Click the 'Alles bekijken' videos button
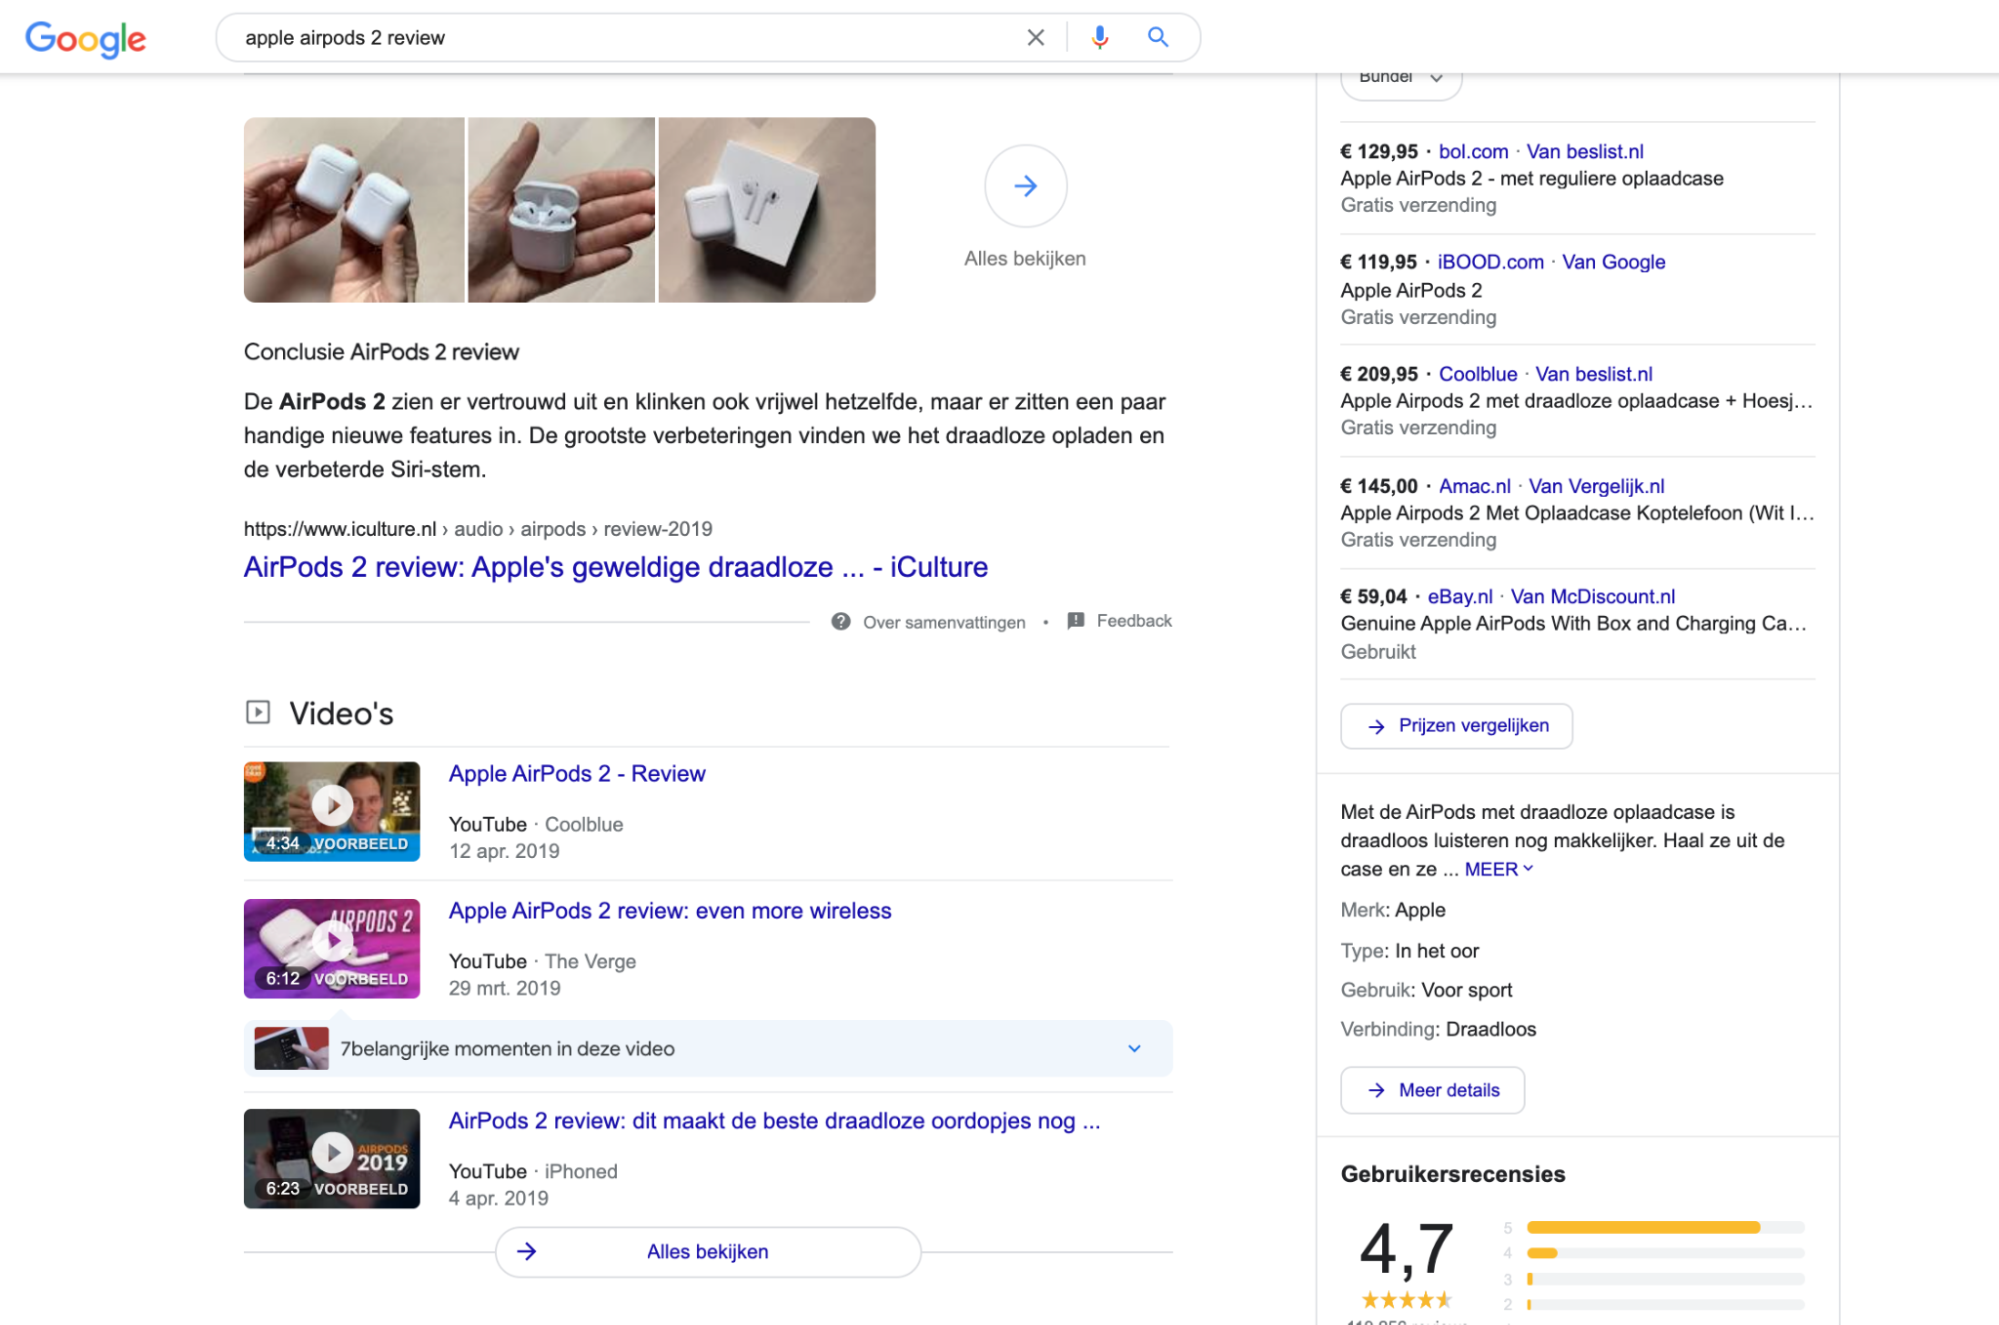Screen dimensions: 1999x1325 (x=708, y=1252)
